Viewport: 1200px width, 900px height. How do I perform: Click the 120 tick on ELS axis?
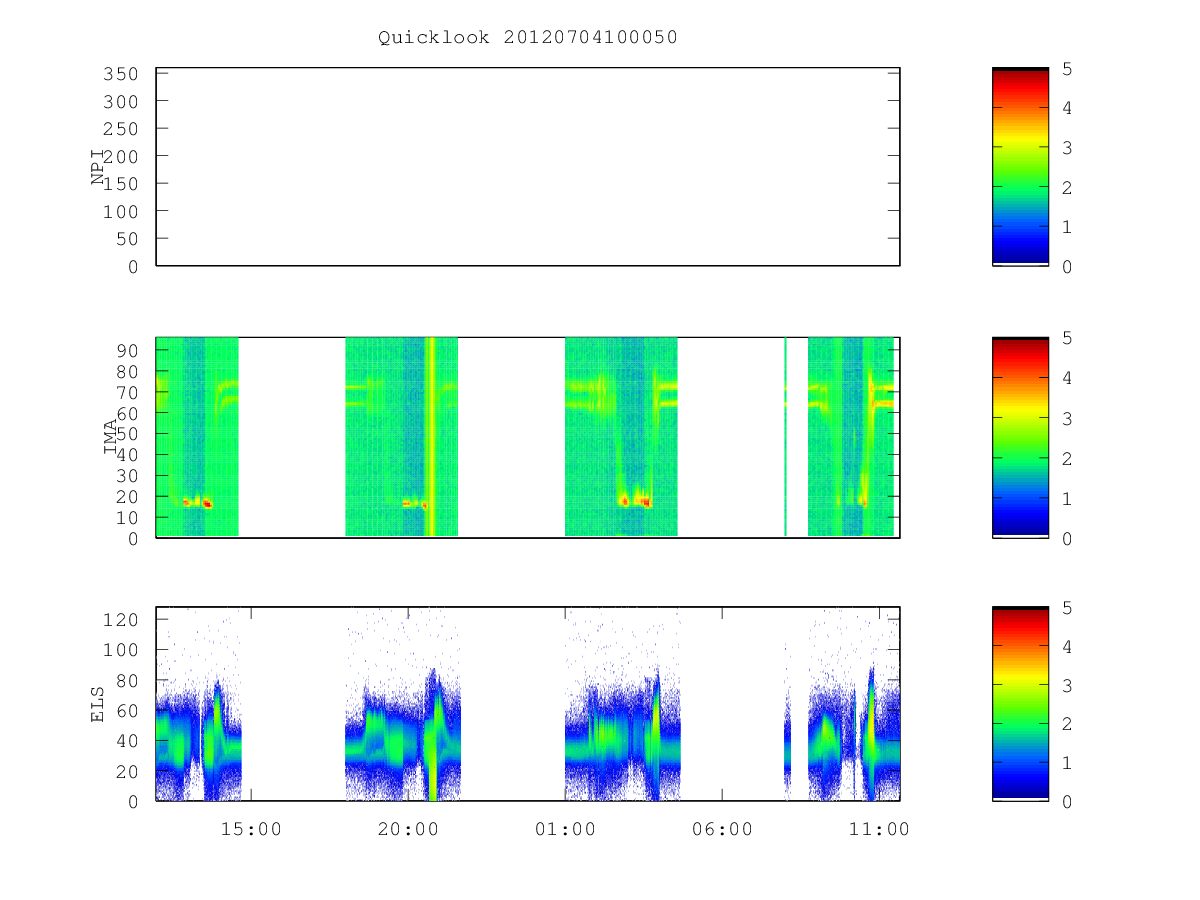pyautogui.click(x=120, y=619)
